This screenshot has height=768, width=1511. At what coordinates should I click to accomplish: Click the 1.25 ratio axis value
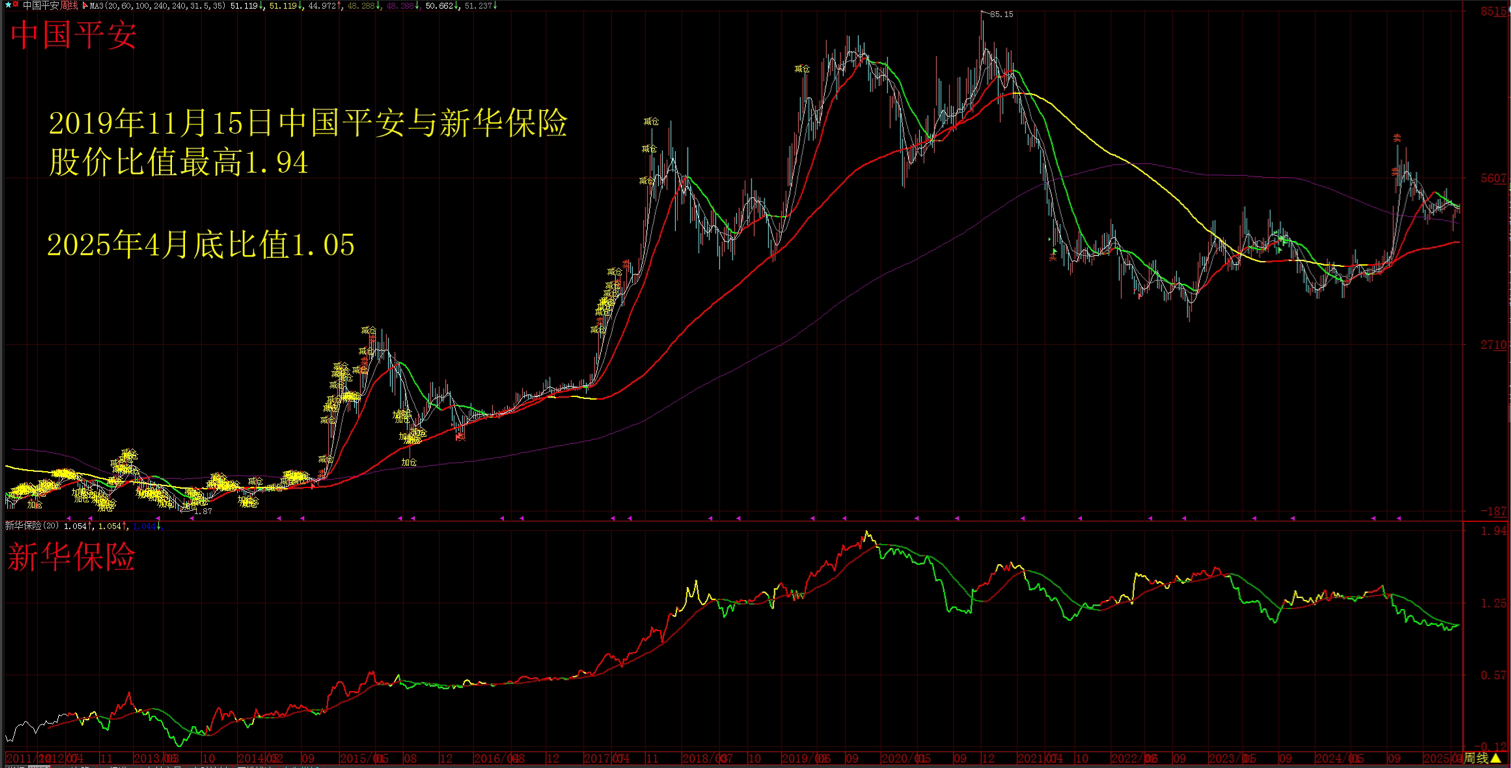(x=1494, y=603)
